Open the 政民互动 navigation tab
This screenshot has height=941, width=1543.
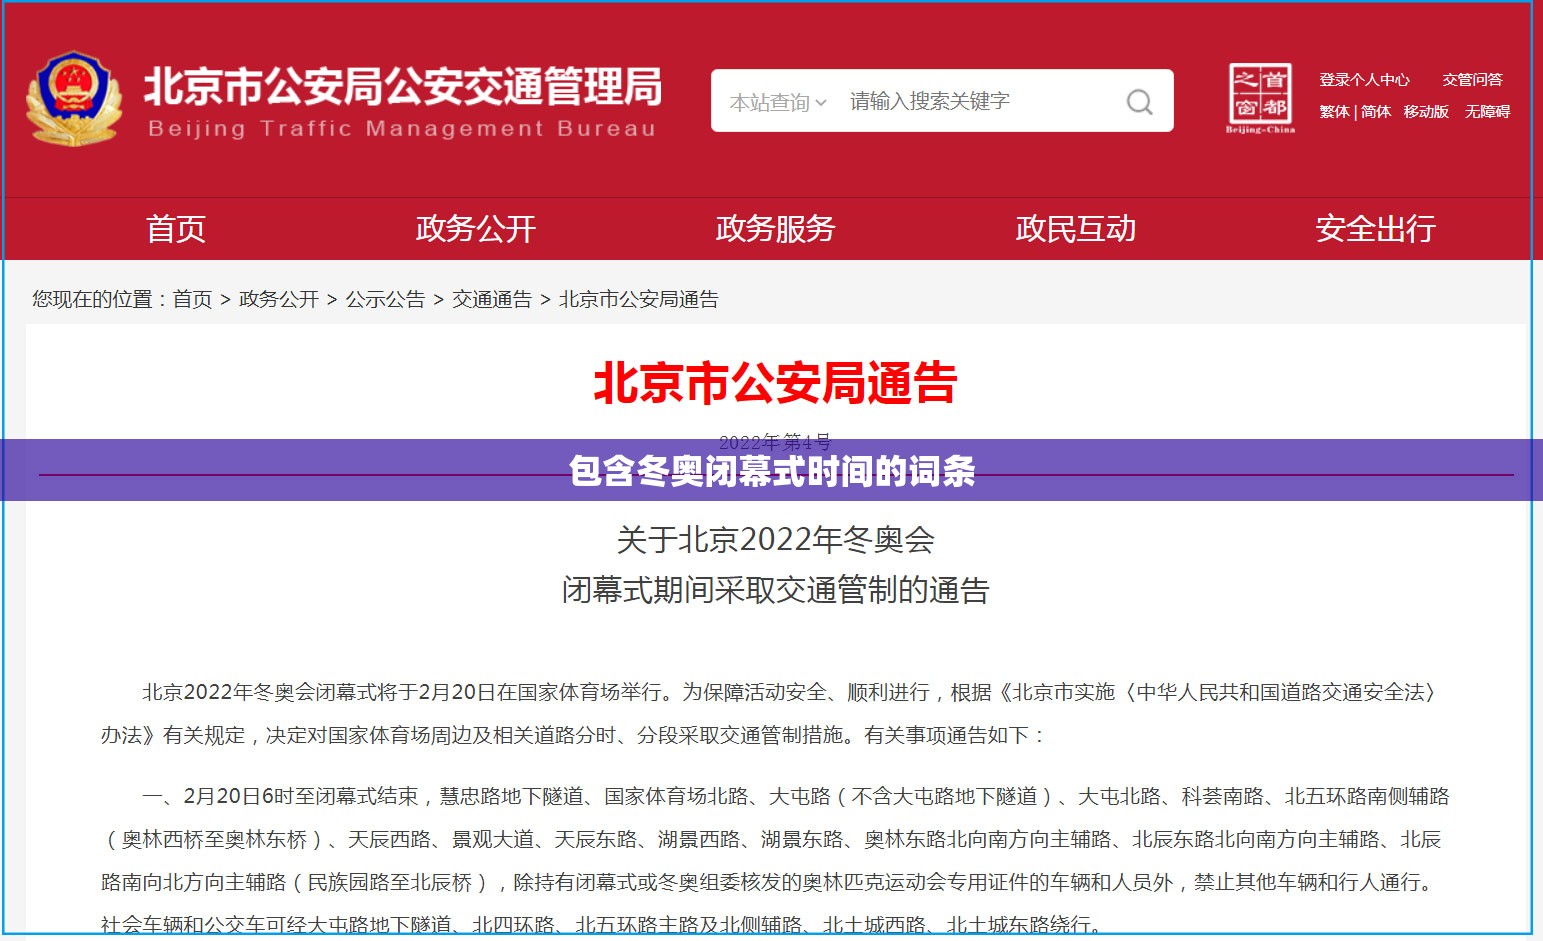1076,229
